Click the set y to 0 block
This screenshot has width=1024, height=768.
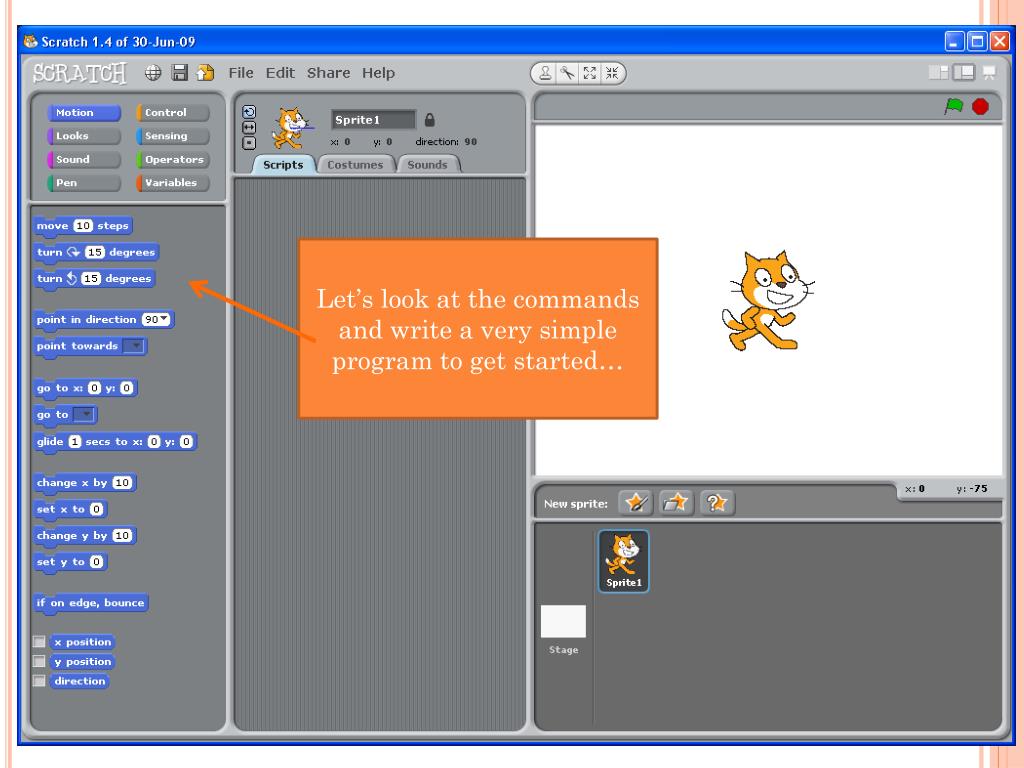pyautogui.click(x=70, y=562)
